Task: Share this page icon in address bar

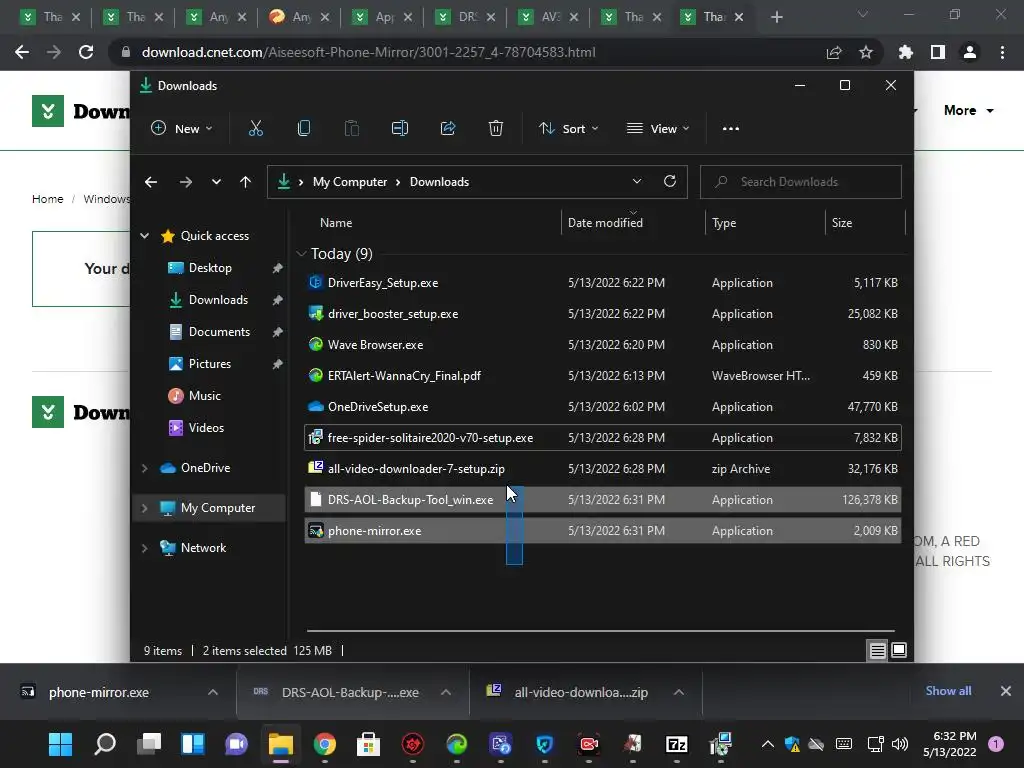Action: pyautogui.click(x=834, y=52)
